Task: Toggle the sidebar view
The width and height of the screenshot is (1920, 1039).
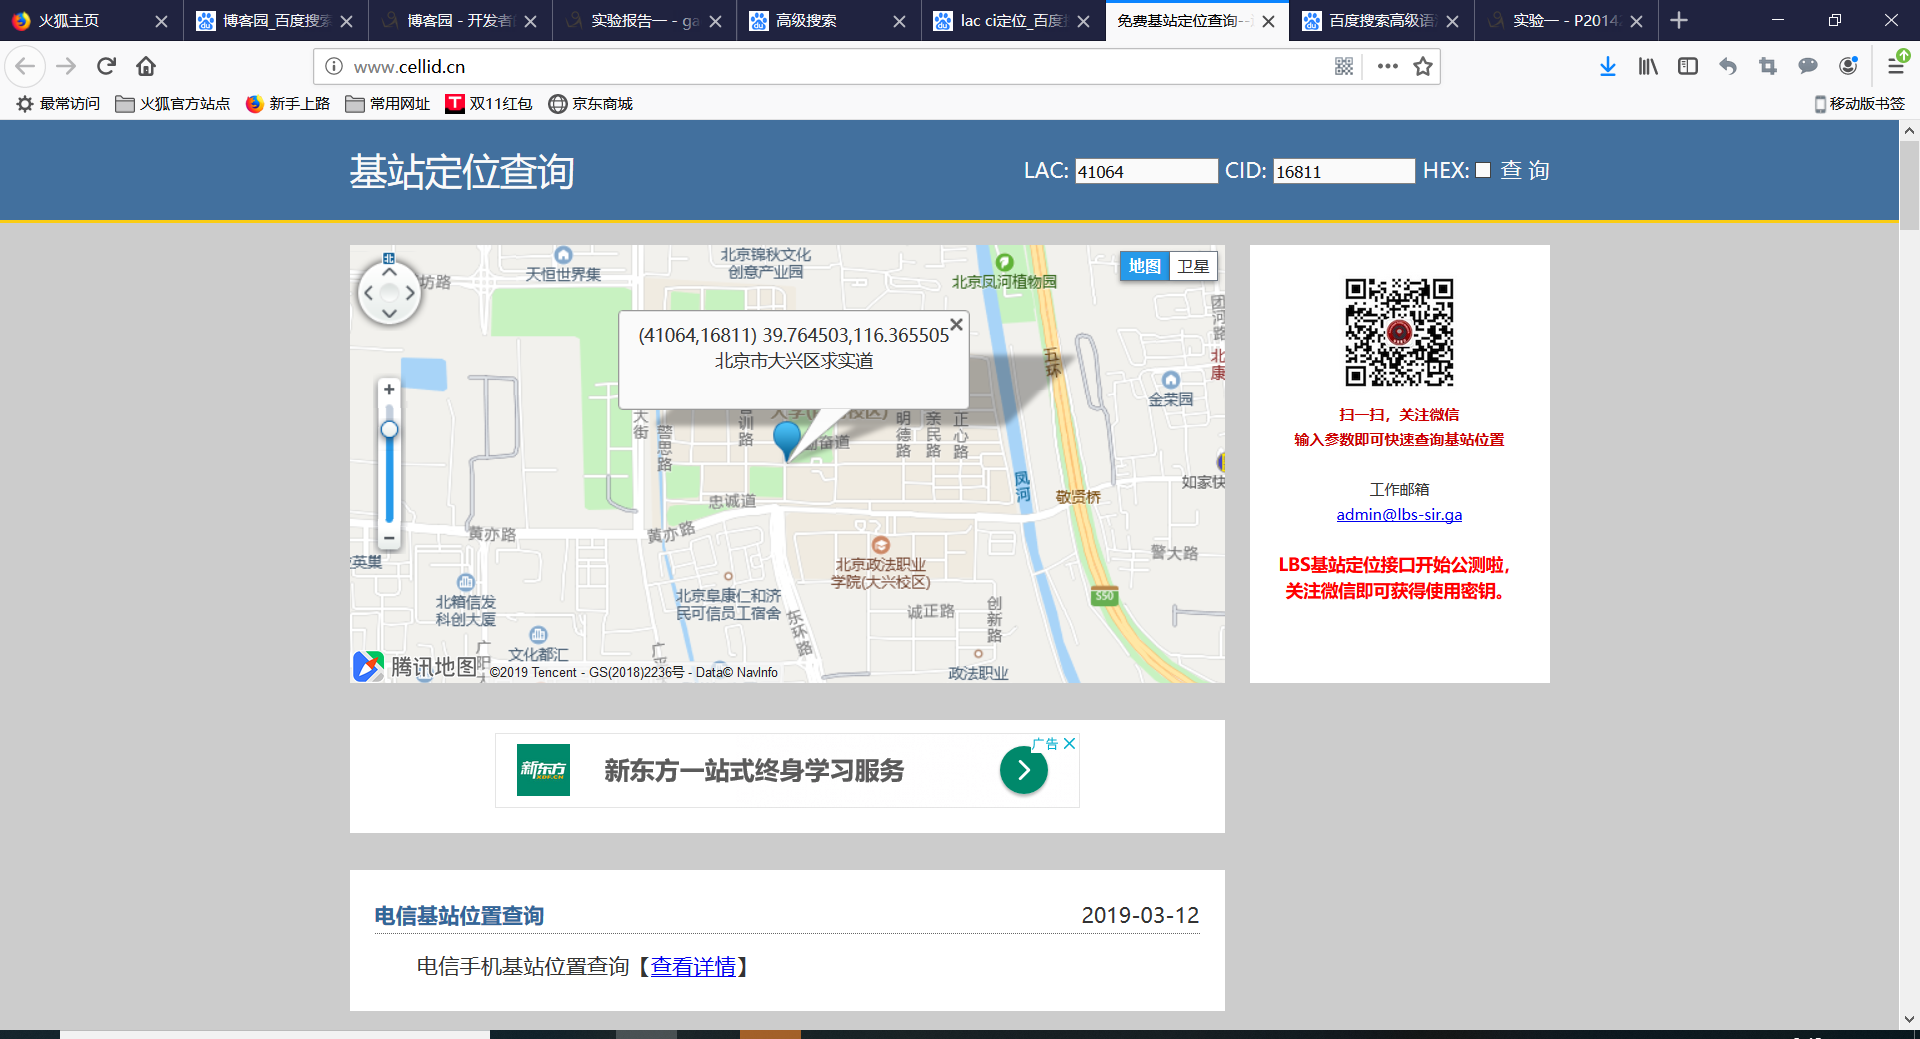Action: pos(1688,66)
